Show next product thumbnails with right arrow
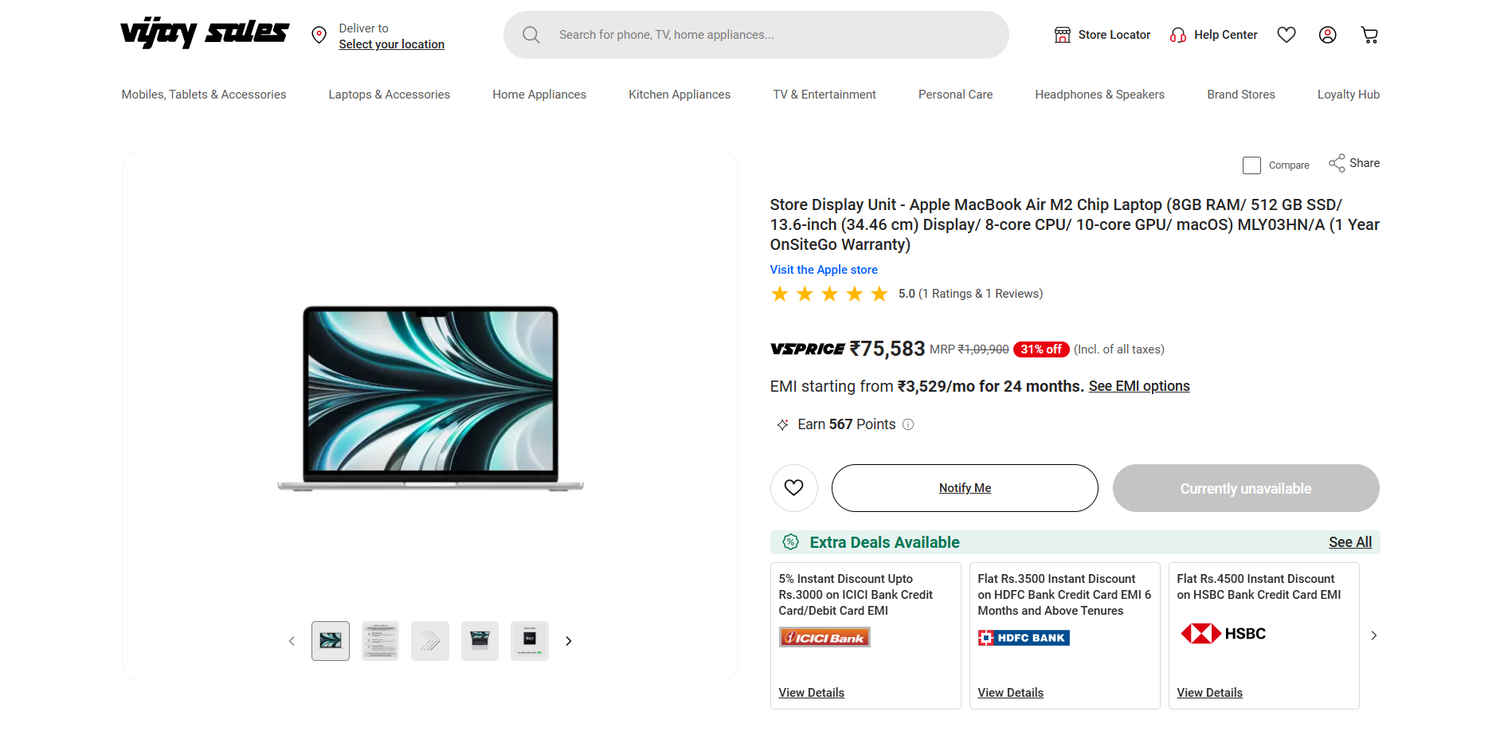This screenshot has height=734, width=1500. [x=569, y=641]
